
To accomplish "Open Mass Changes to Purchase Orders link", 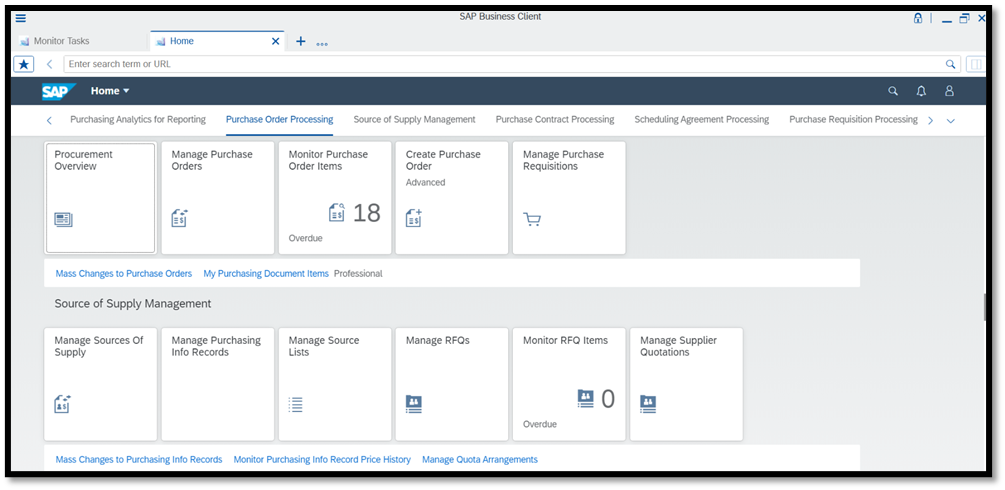I will coord(124,273).
